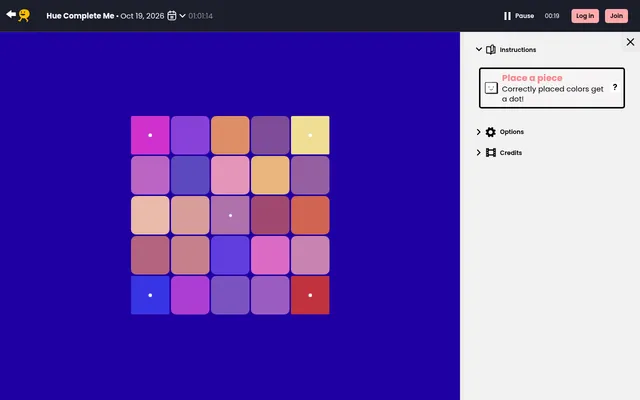Select the light pink tile in second row
Image resolution: width=640 pixels, height=400 pixels.
pos(230,175)
